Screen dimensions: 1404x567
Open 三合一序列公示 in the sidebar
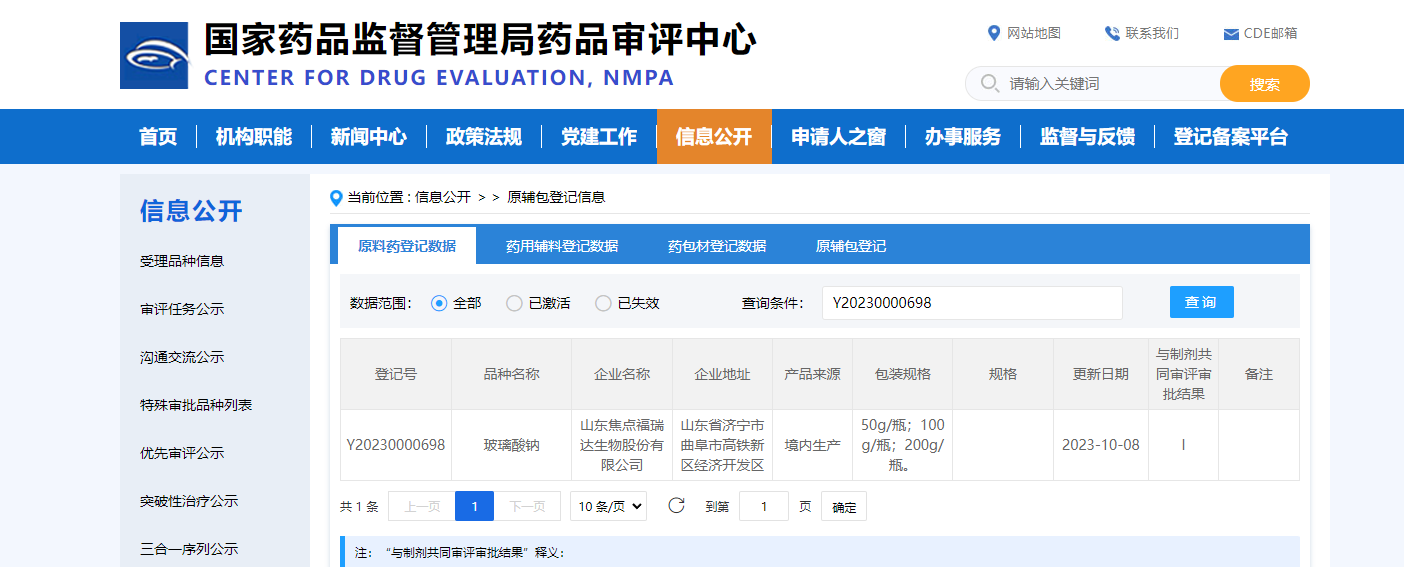pyautogui.click(x=189, y=549)
